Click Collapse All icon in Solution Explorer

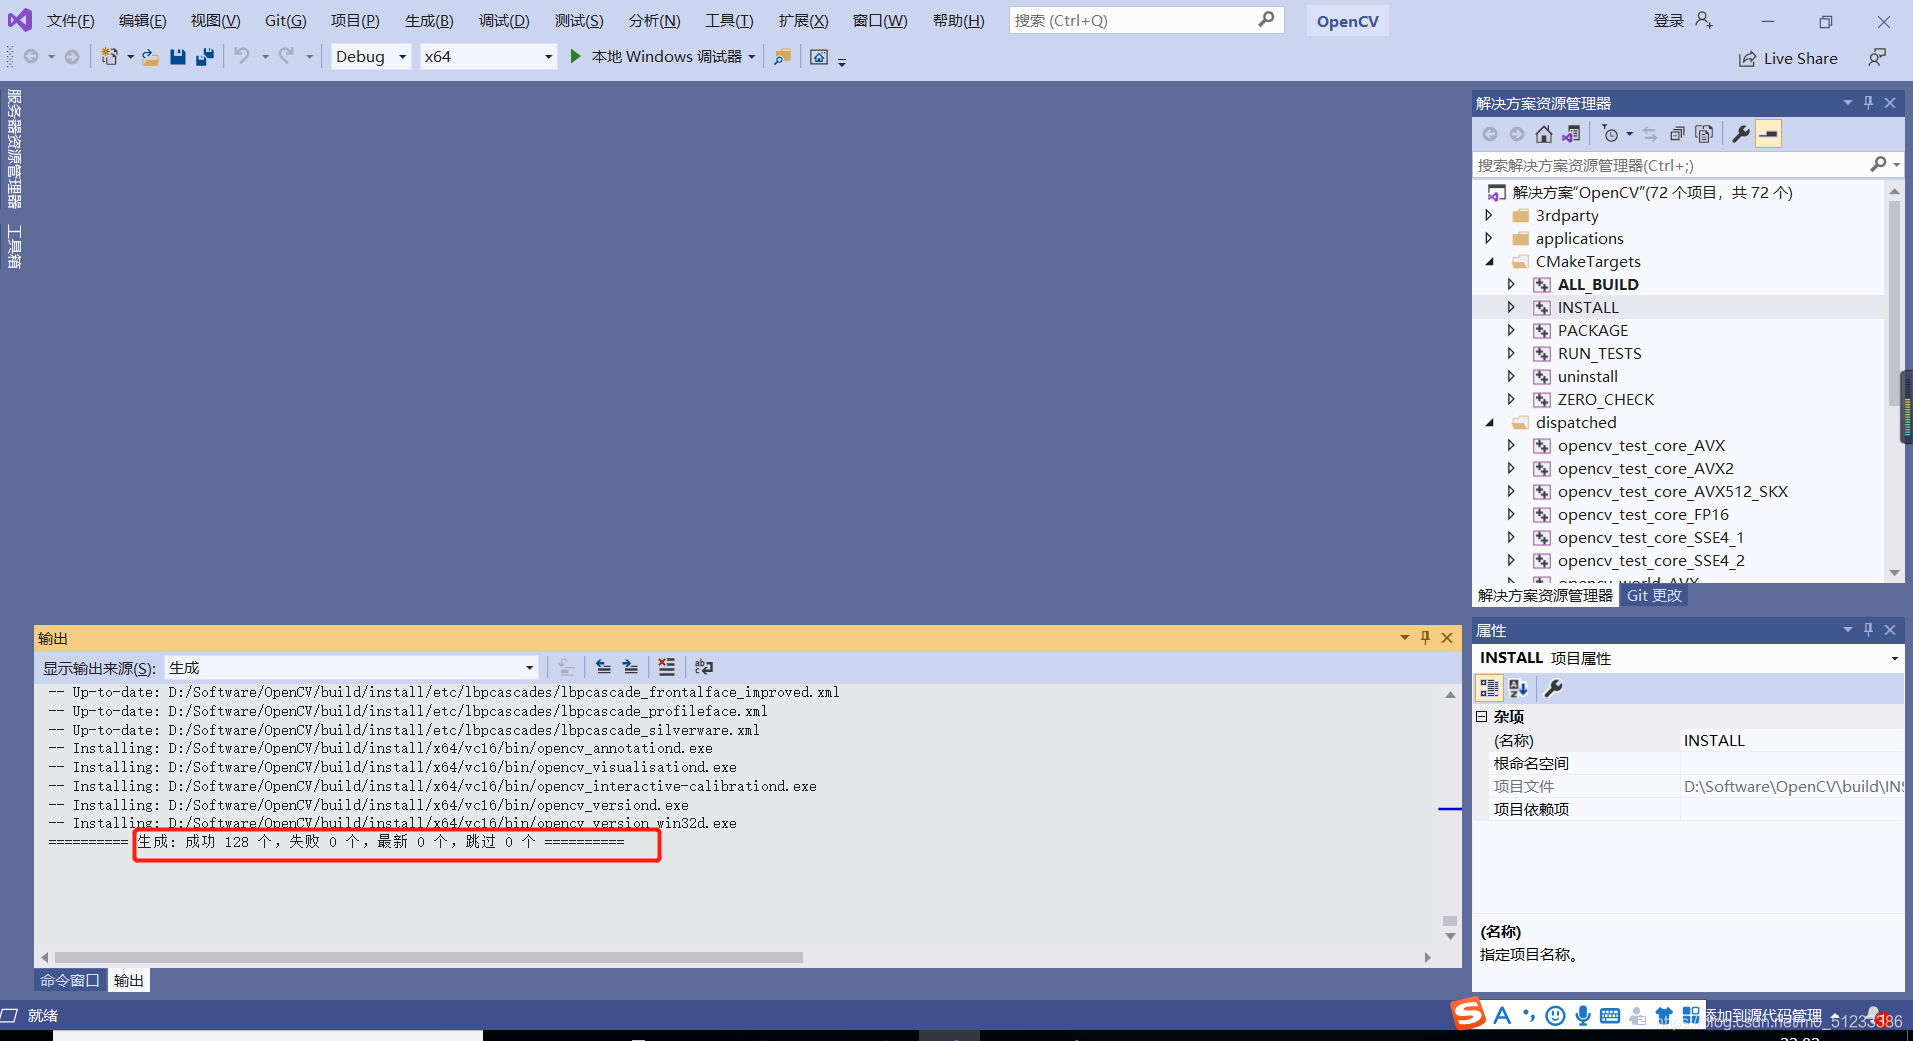(1677, 134)
